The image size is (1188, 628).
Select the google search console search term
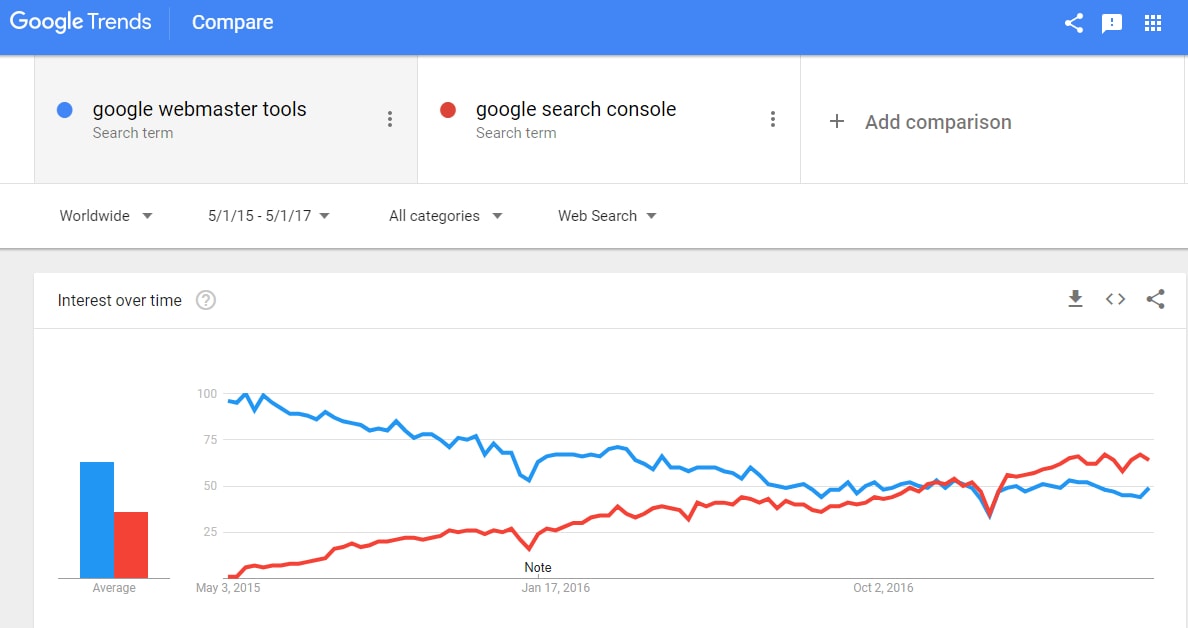click(576, 108)
